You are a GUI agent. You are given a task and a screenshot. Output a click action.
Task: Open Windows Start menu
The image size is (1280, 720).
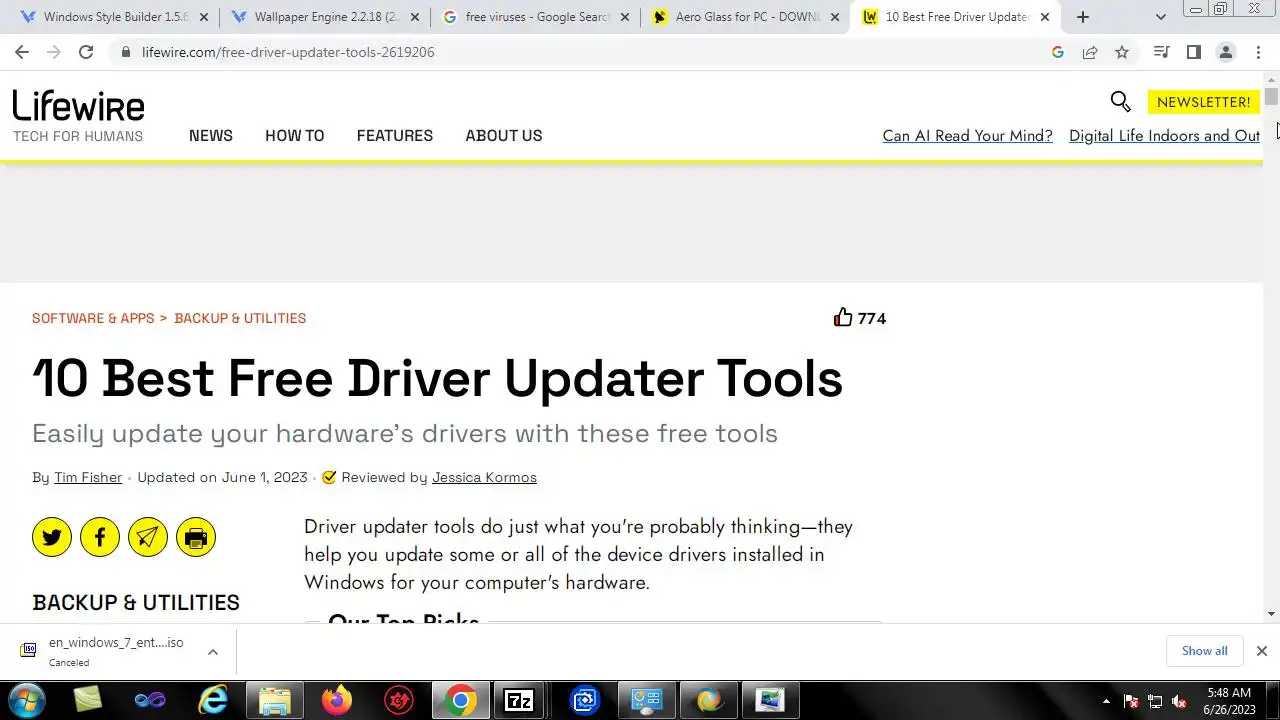(27, 701)
